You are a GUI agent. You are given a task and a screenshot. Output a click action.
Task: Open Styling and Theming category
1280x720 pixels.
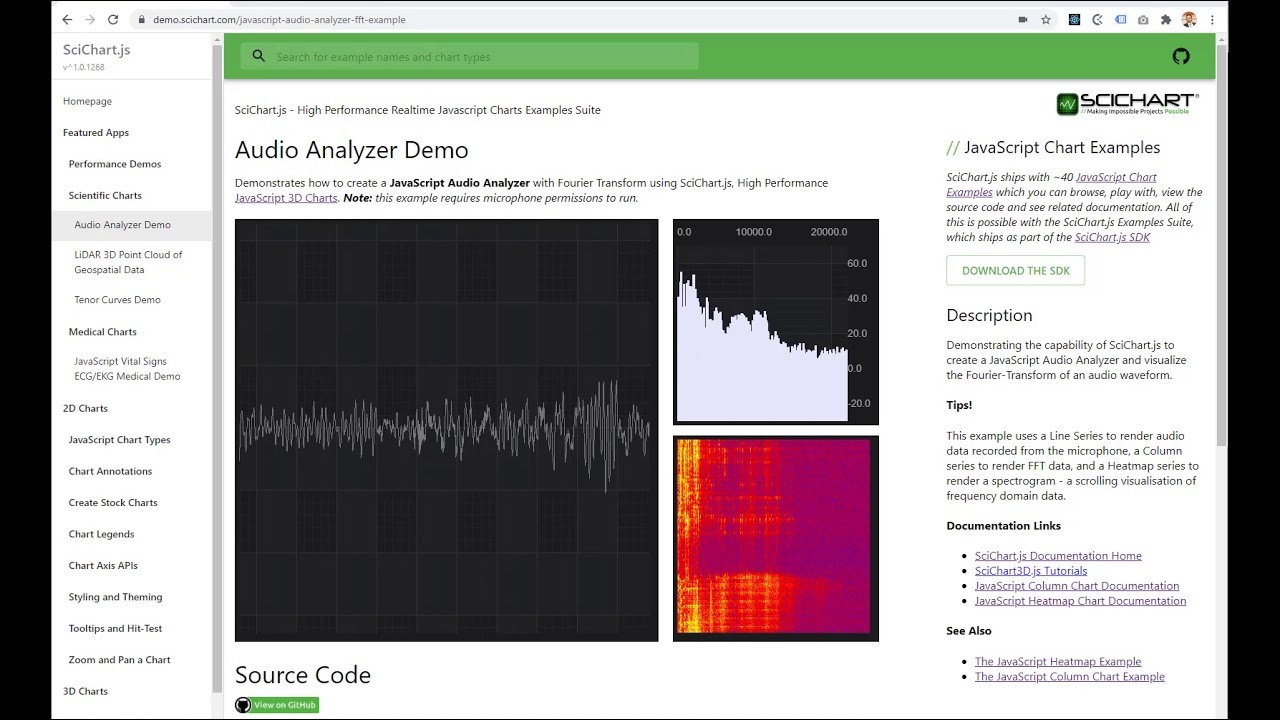click(115, 597)
